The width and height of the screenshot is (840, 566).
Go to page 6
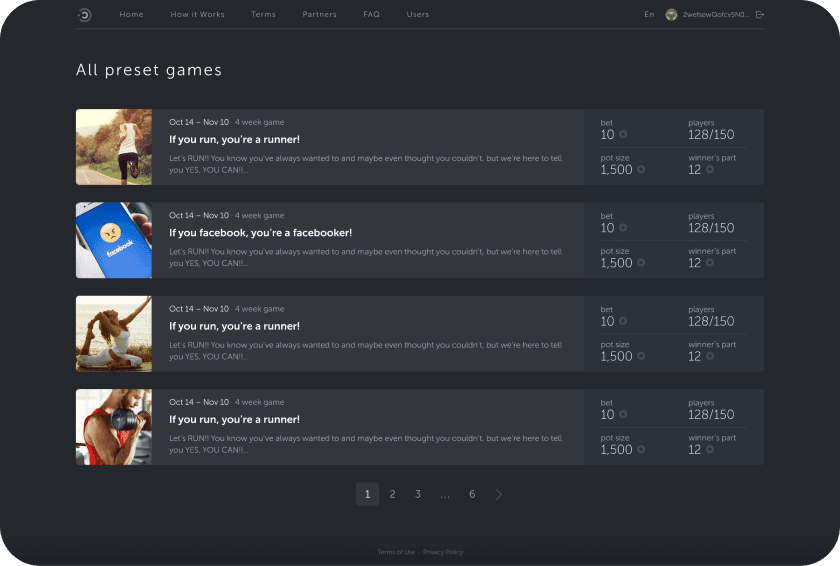[x=472, y=494]
